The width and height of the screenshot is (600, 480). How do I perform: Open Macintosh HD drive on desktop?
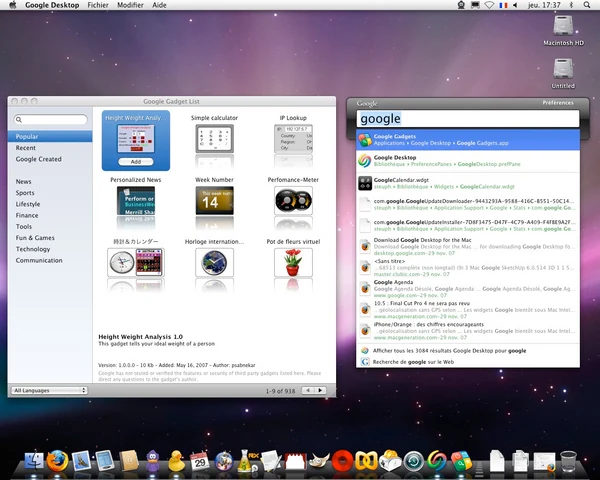click(x=563, y=31)
